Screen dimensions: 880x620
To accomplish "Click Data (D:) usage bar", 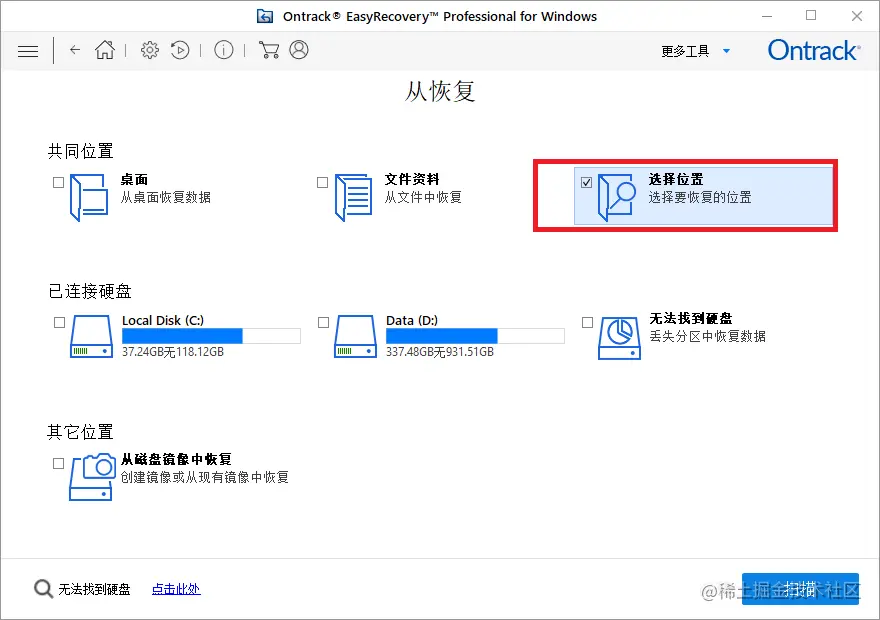I will tap(475, 336).
